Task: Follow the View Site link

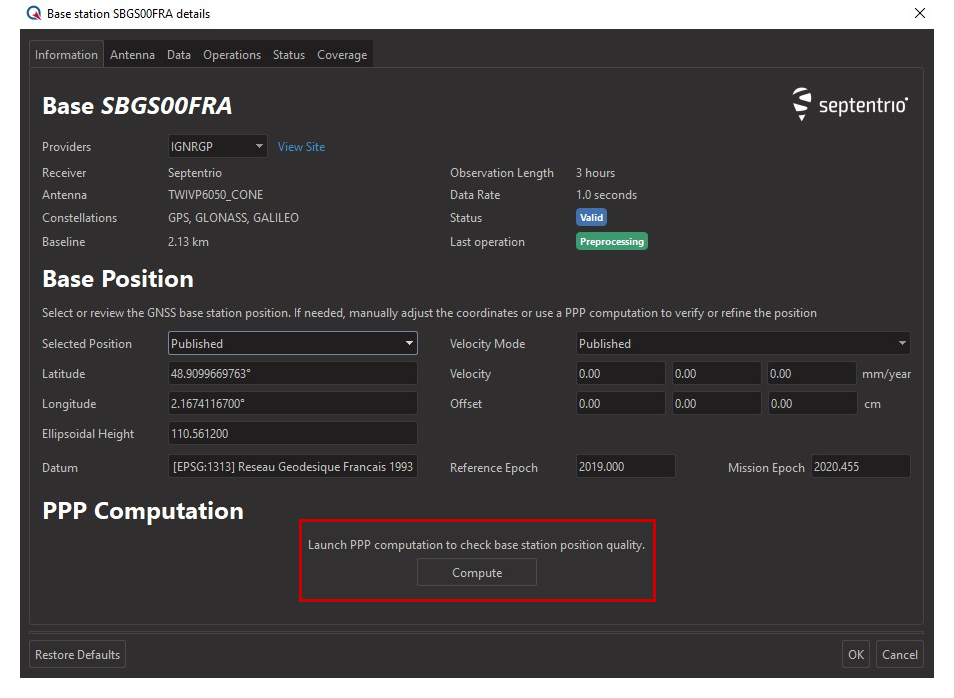Action: pos(301,147)
